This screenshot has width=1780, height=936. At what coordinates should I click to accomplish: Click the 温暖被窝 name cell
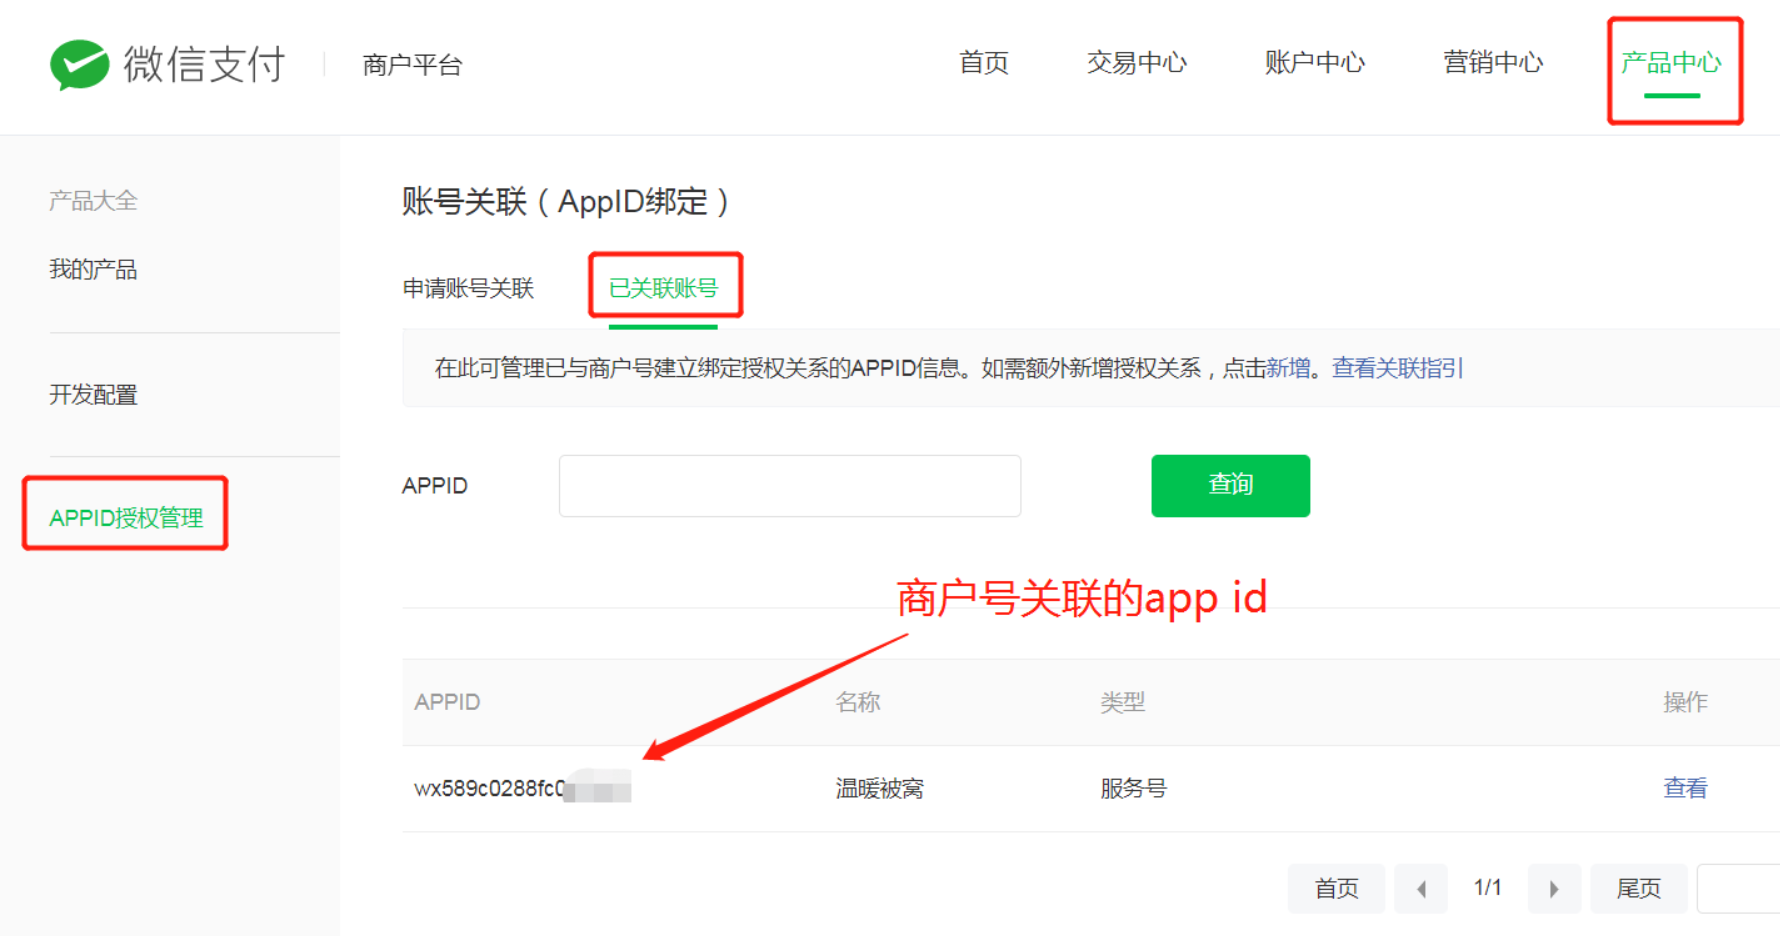pyautogui.click(x=879, y=789)
